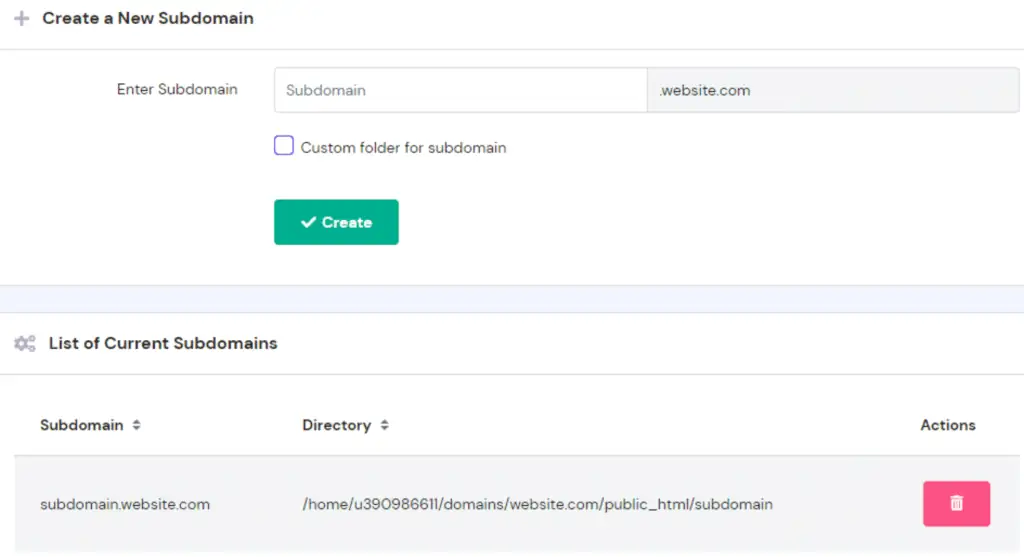
Task: Enable the Custom folder for subdomain checkbox
Action: tap(284, 146)
